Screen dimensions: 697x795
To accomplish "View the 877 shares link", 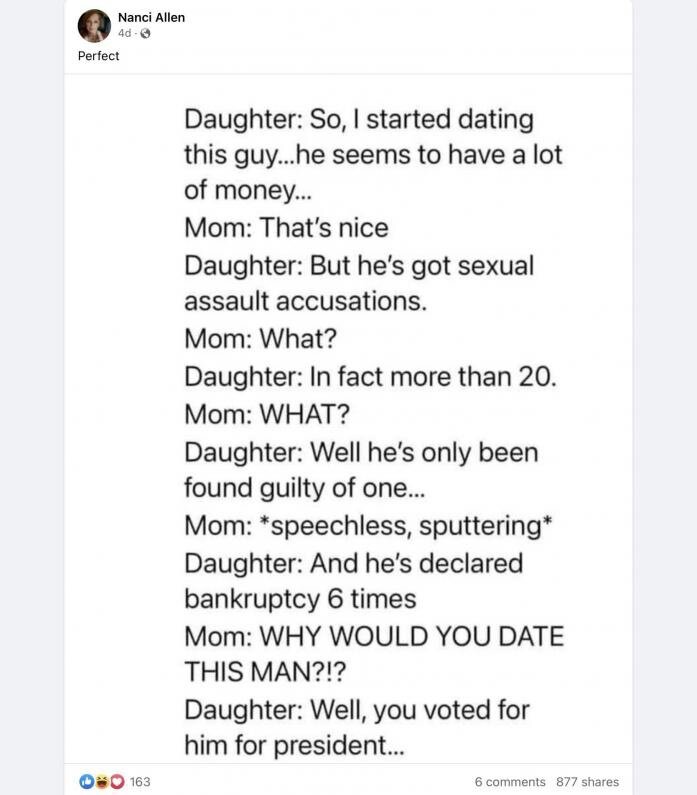I will [588, 782].
